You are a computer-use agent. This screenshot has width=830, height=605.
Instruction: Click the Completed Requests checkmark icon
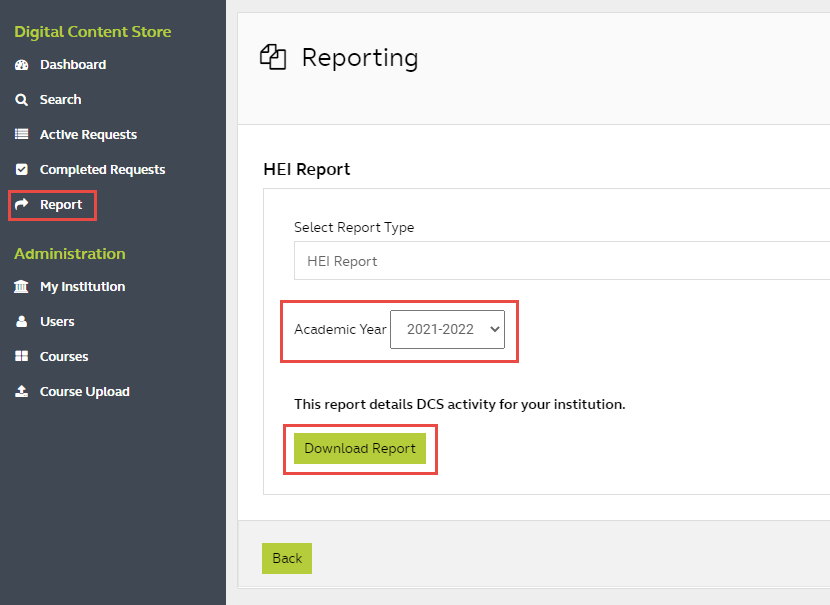[21, 170]
